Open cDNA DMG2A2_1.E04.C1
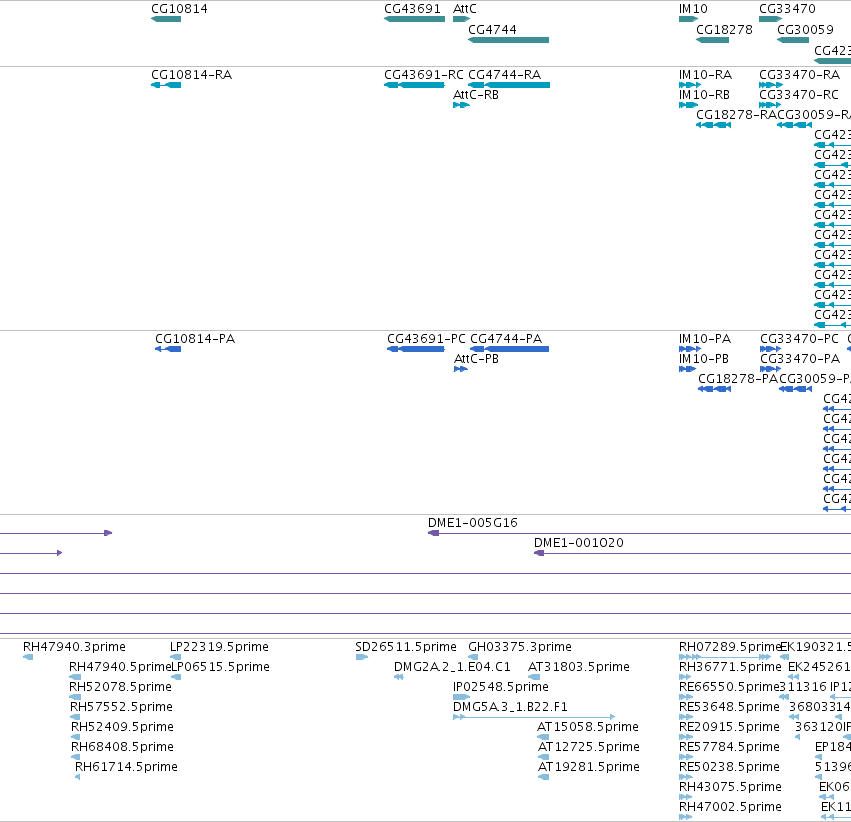Screen dimensions: 851x822 pos(399,677)
